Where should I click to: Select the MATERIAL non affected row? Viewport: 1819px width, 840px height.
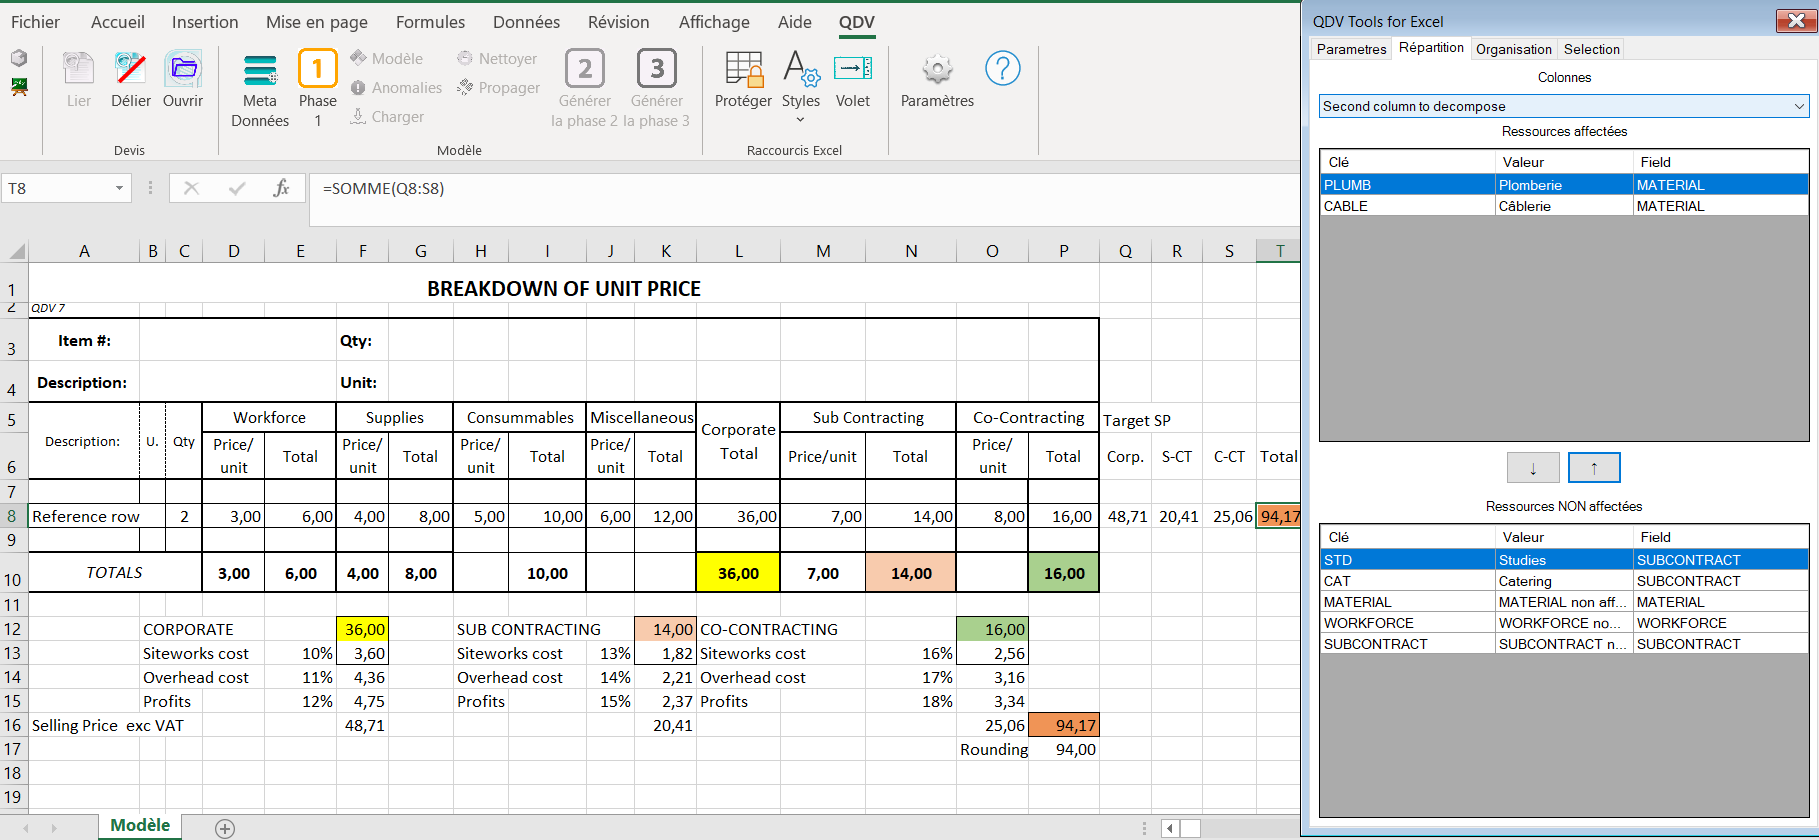tap(1564, 602)
